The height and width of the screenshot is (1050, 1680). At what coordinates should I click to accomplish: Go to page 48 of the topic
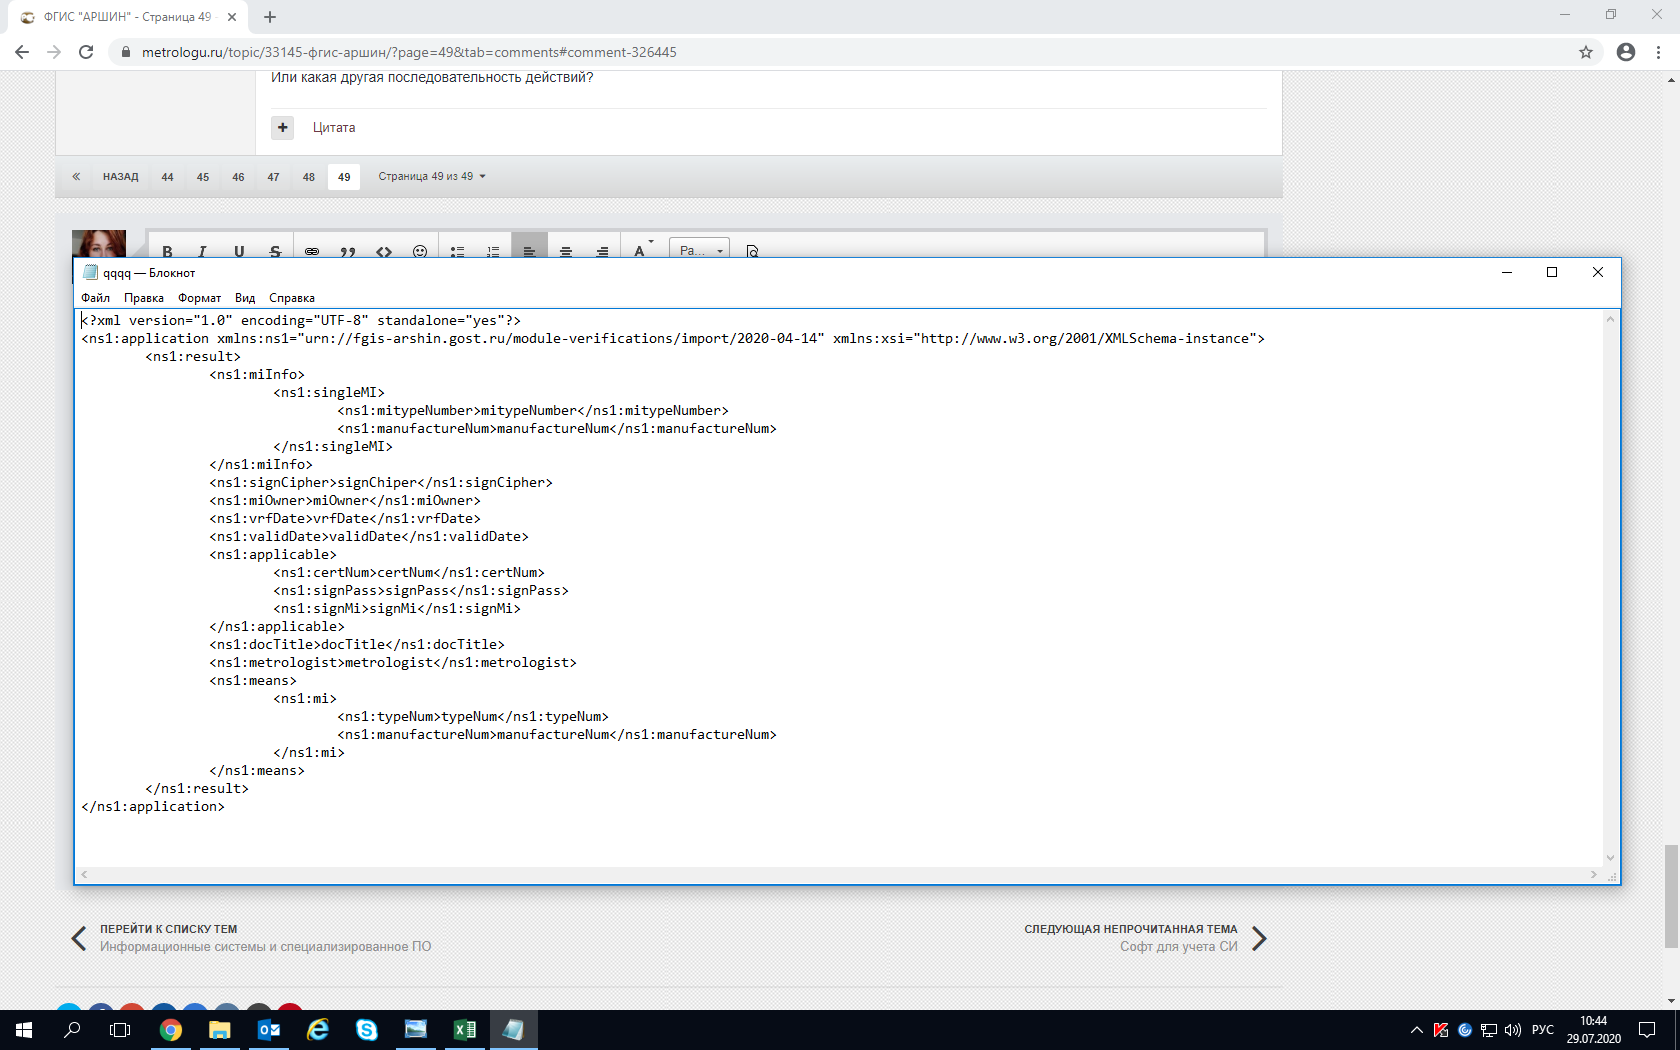pyautogui.click(x=309, y=177)
